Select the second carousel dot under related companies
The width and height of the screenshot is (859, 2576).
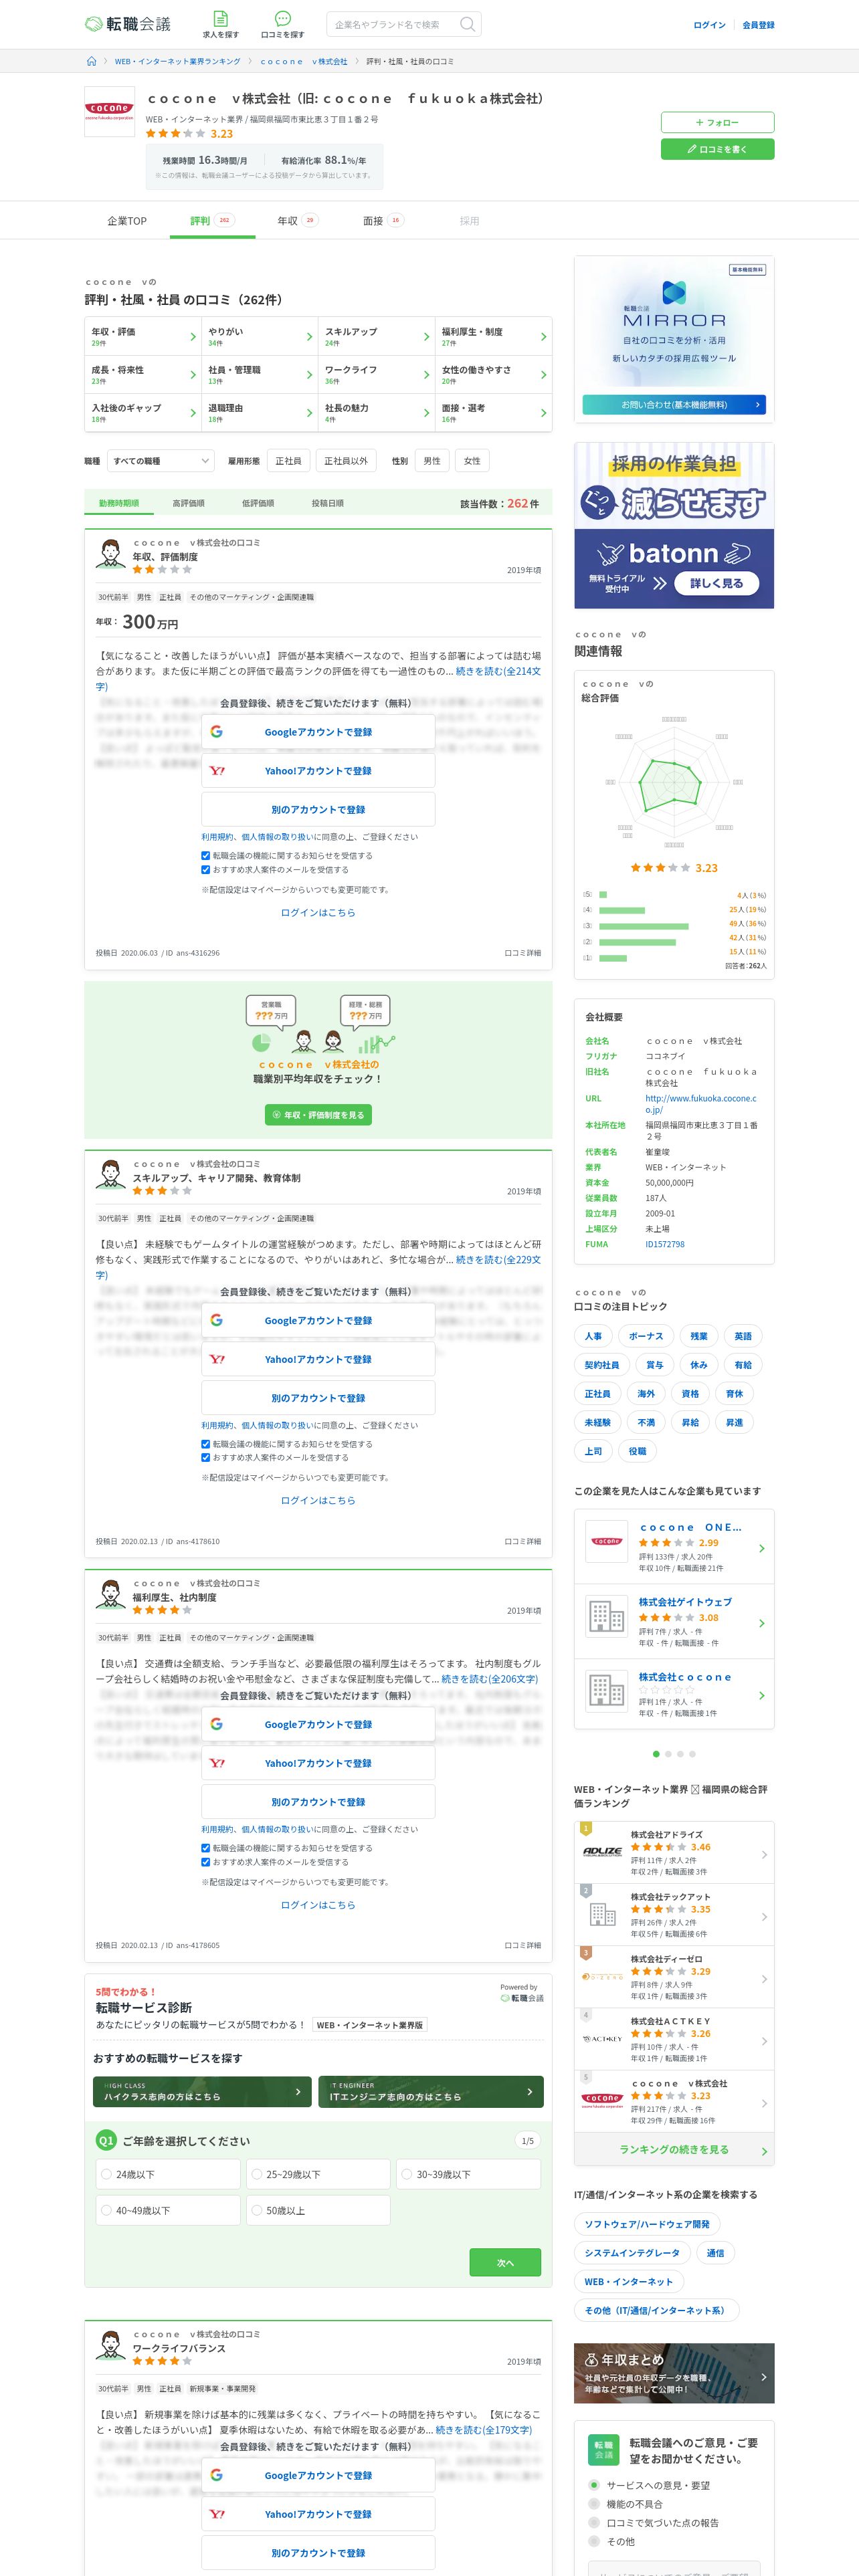pyautogui.click(x=668, y=1754)
